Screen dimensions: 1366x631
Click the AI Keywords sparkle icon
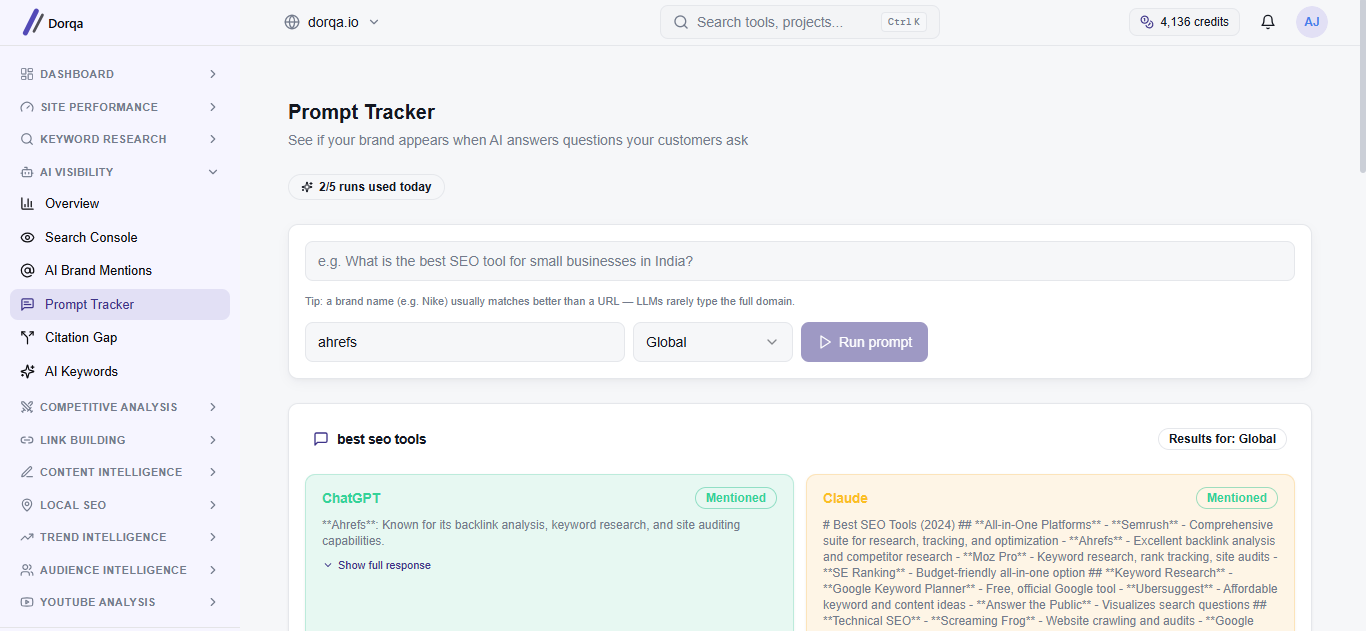point(27,371)
